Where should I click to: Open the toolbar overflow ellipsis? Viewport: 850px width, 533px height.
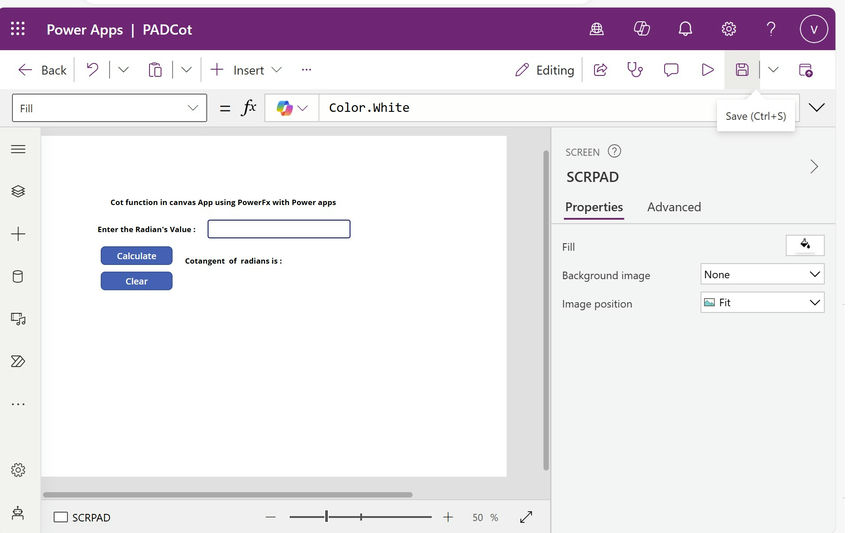click(x=306, y=70)
